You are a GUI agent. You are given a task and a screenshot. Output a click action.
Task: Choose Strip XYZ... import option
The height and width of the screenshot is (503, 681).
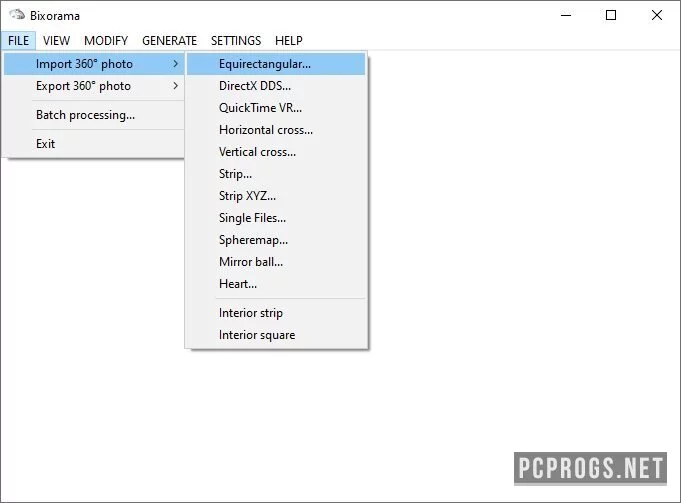coord(276,196)
